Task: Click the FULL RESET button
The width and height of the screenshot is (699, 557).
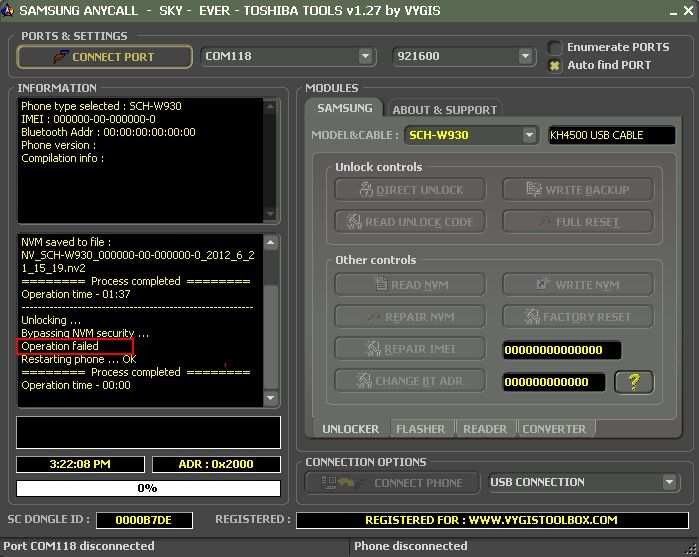Action: click(x=578, y=222)
